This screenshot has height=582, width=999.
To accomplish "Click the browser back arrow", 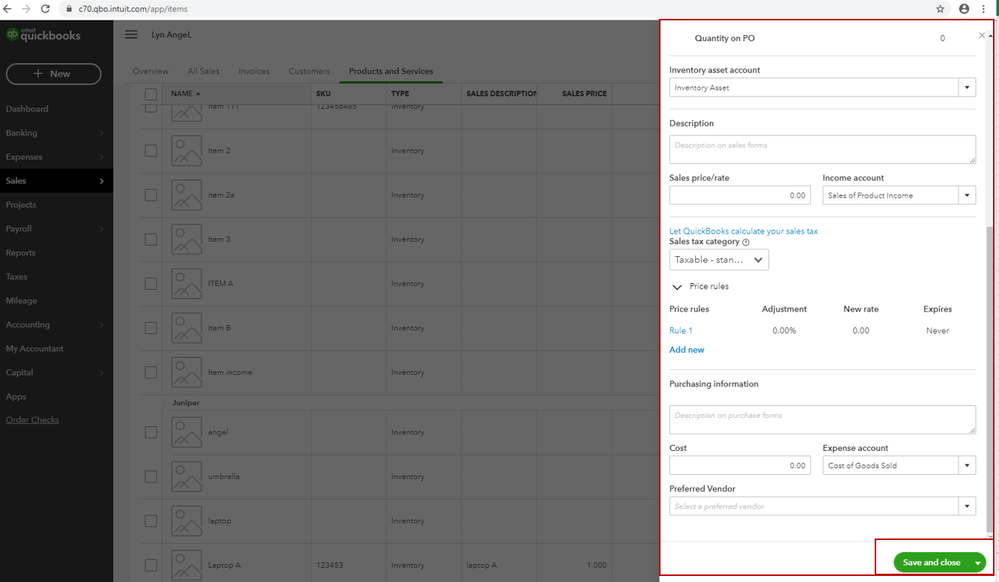I will [8, 9].
